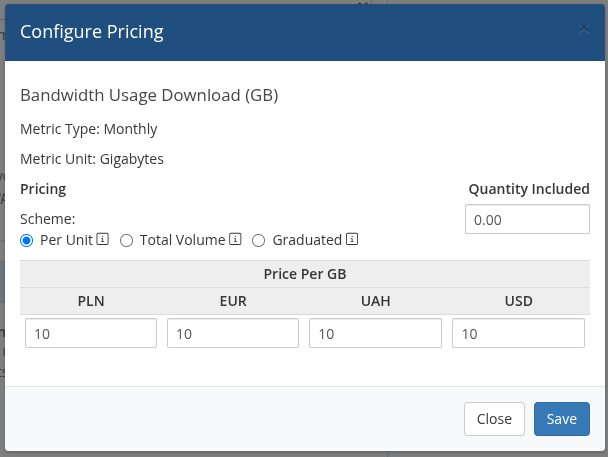Image resolution: width=608 pixels, height=457 pixels.
Task: Select the Per Unit pricing scheme
Action: tap(27, 241)
